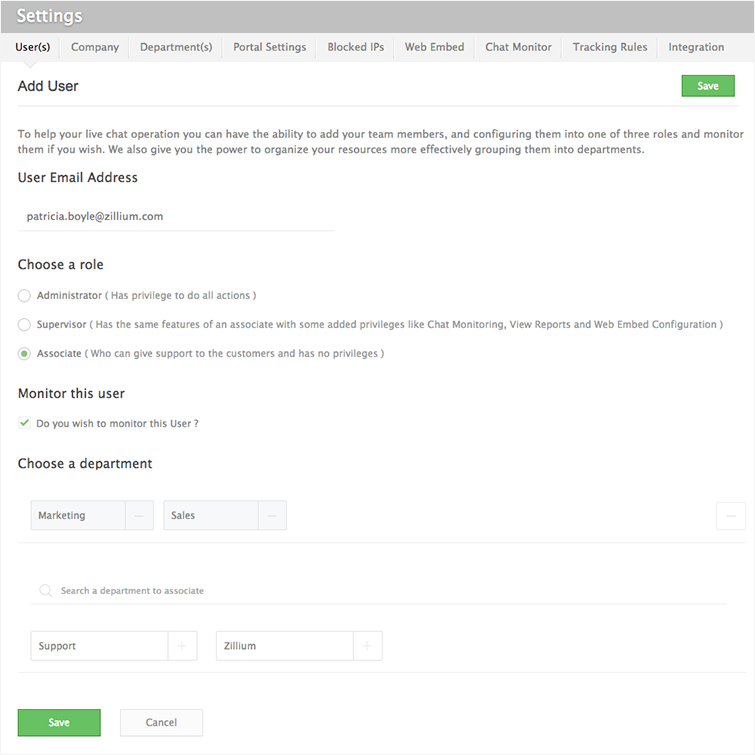Click the magnifier icon in the department search

pos(45,591)
